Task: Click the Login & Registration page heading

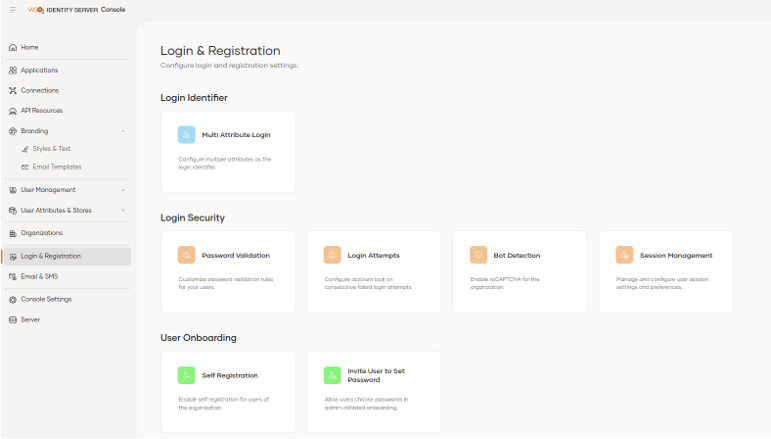Action: [220, 51]
